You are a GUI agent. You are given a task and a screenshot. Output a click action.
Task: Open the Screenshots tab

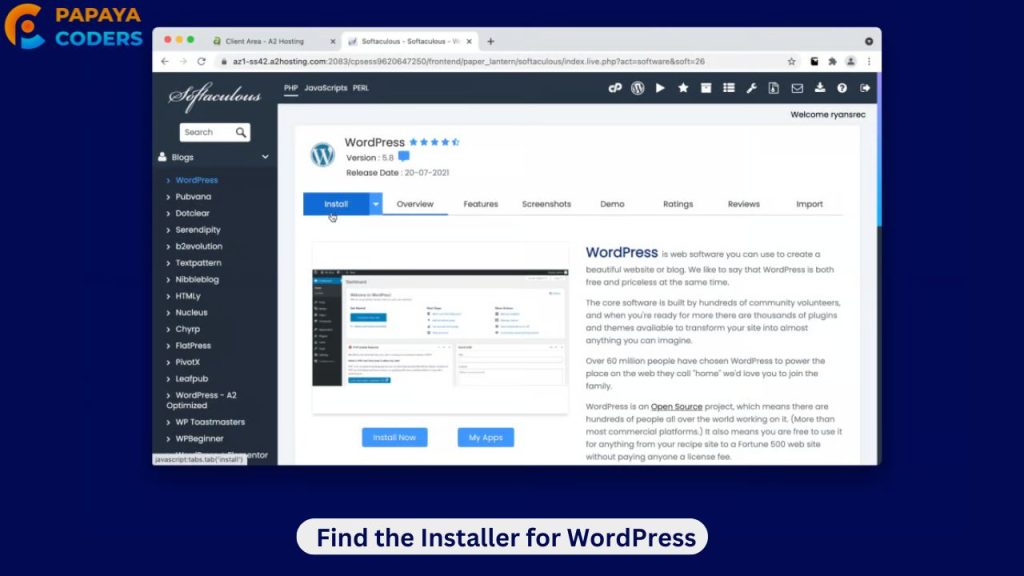pyautogui.click(x=547, y=204)
